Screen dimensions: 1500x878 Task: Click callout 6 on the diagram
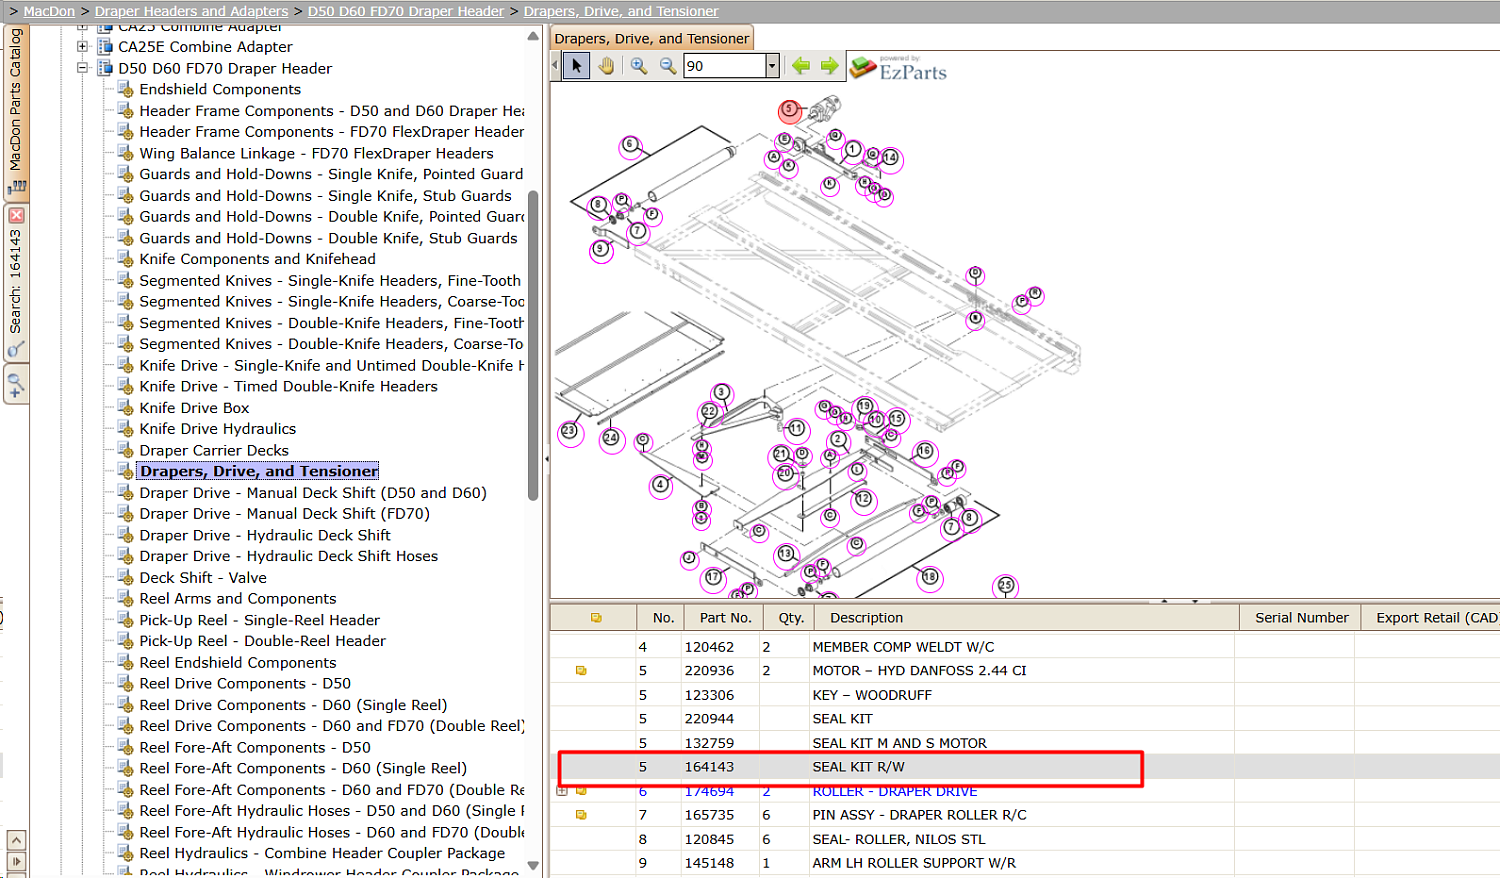(x=630, y=145)
